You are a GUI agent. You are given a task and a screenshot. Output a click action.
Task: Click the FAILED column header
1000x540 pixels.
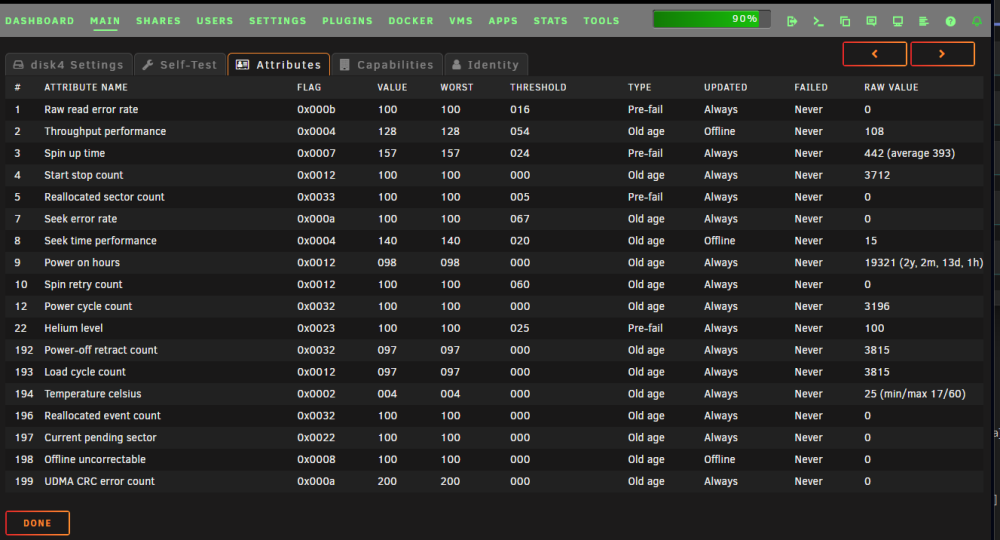811,87
